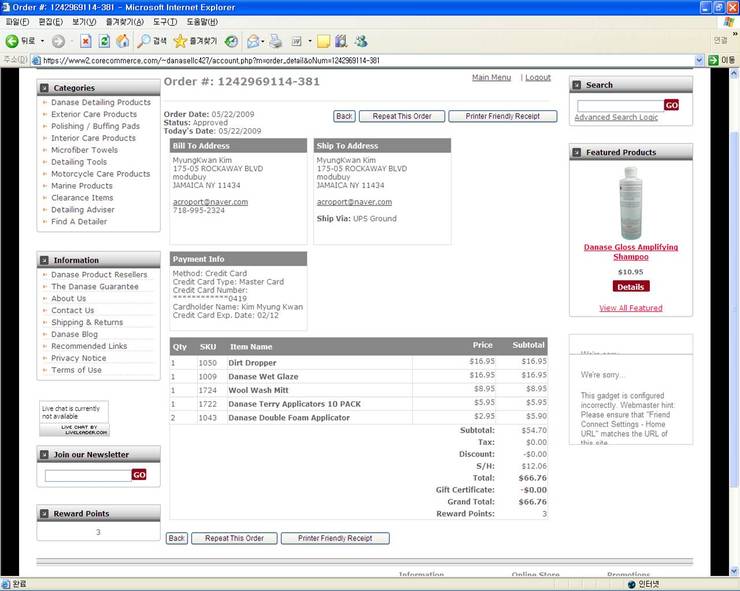Click the Featured Products header icon

click(x=577, y=152)
